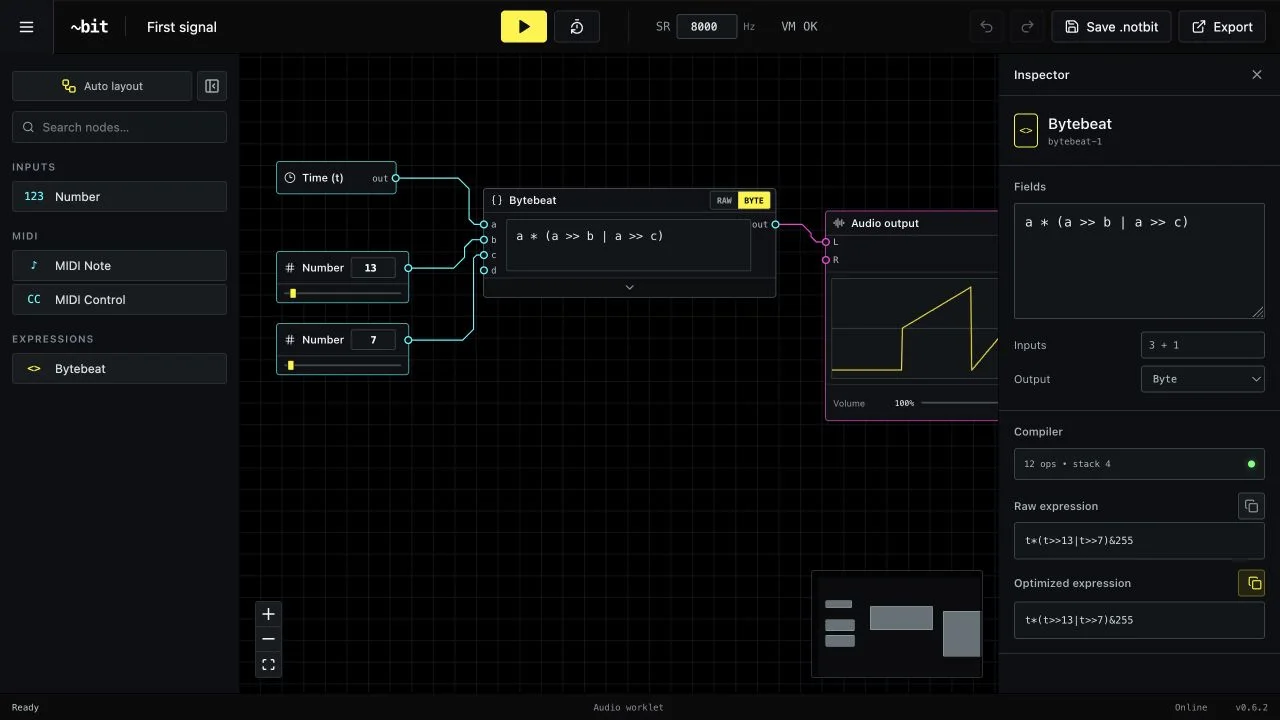Click the raw expression text box

(1139, 541)
